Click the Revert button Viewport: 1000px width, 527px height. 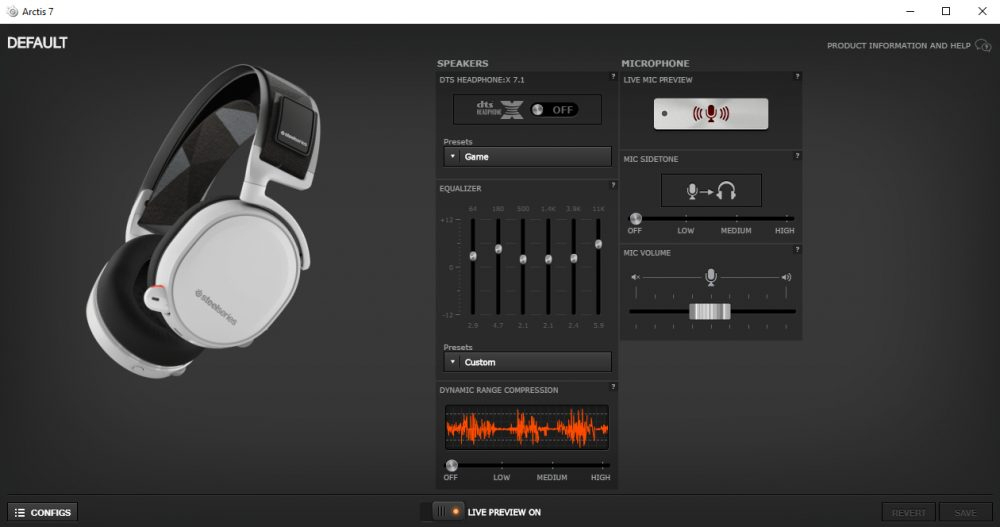[x=908, y=512]
